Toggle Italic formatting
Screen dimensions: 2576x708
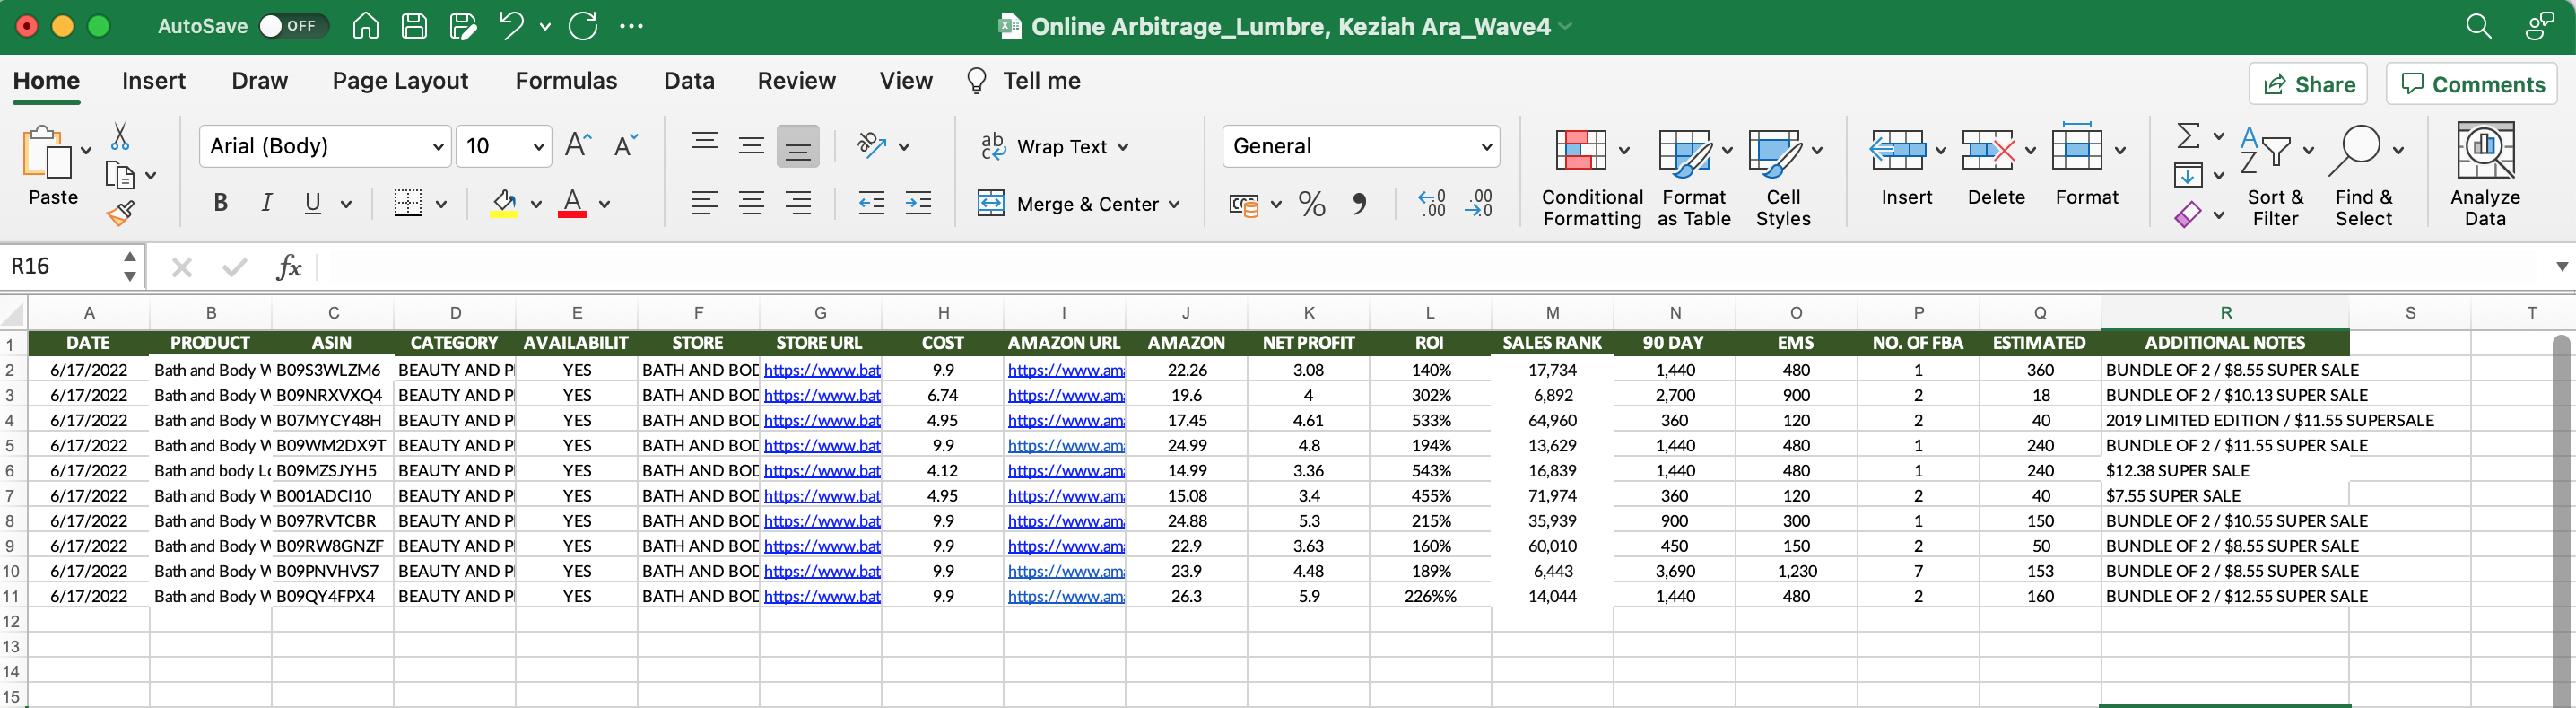pyautogui.click(x=266, y=203)
